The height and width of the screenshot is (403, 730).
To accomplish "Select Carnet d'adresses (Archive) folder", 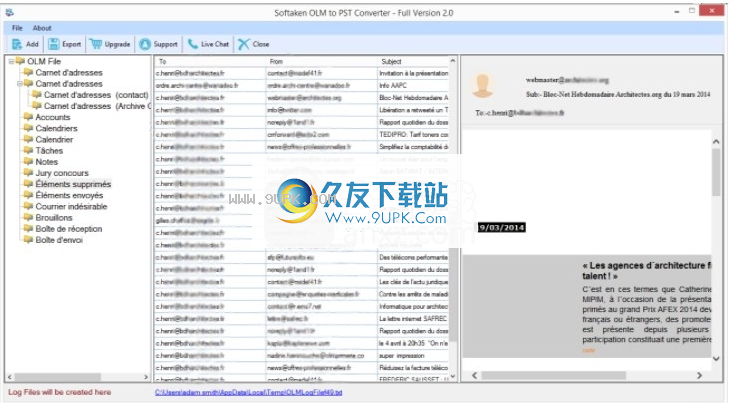I will 97,106.
